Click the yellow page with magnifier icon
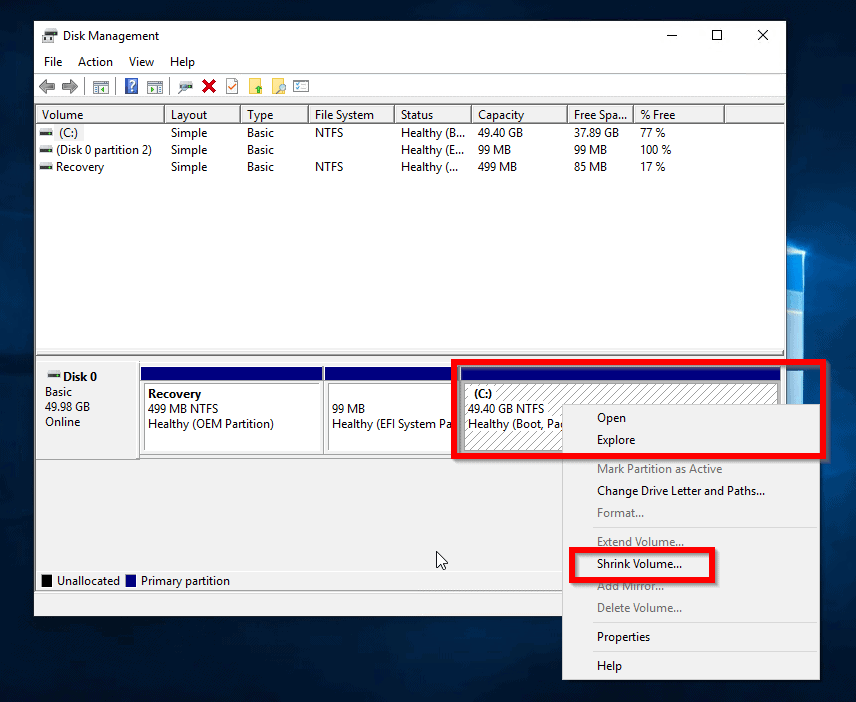This screenshot has width=856, height=702. (279, 87)
